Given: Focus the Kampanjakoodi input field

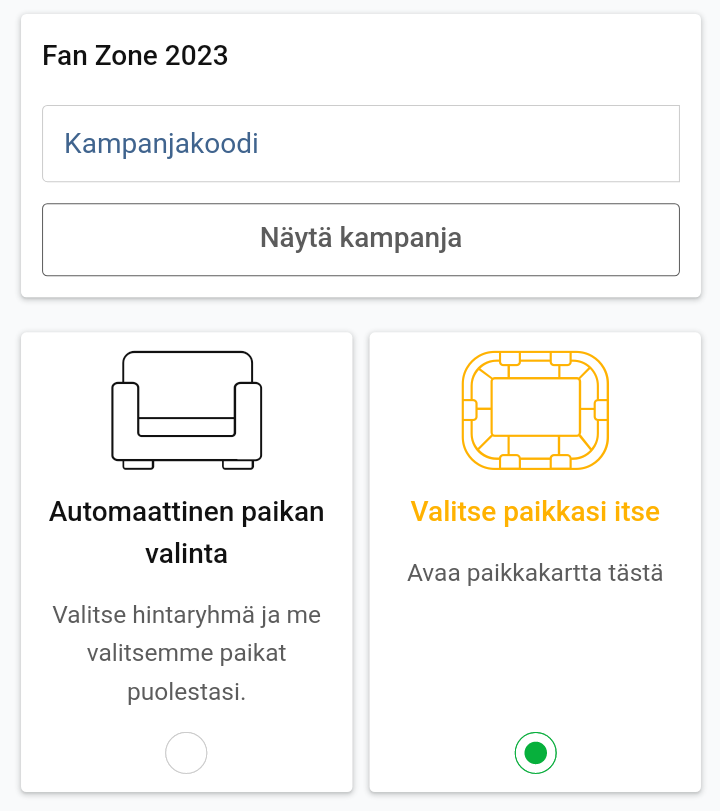Looking at the screenshot, I should click(x=360, y=144).
